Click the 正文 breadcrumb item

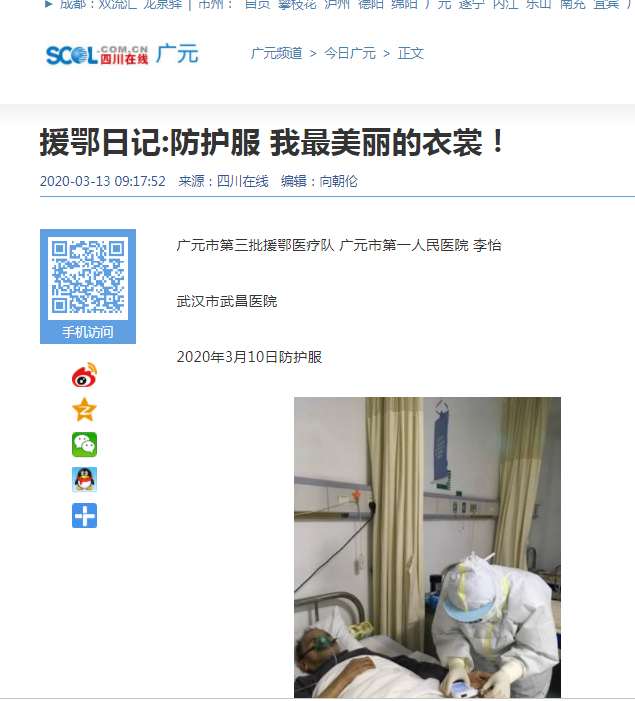coord(411,53)
